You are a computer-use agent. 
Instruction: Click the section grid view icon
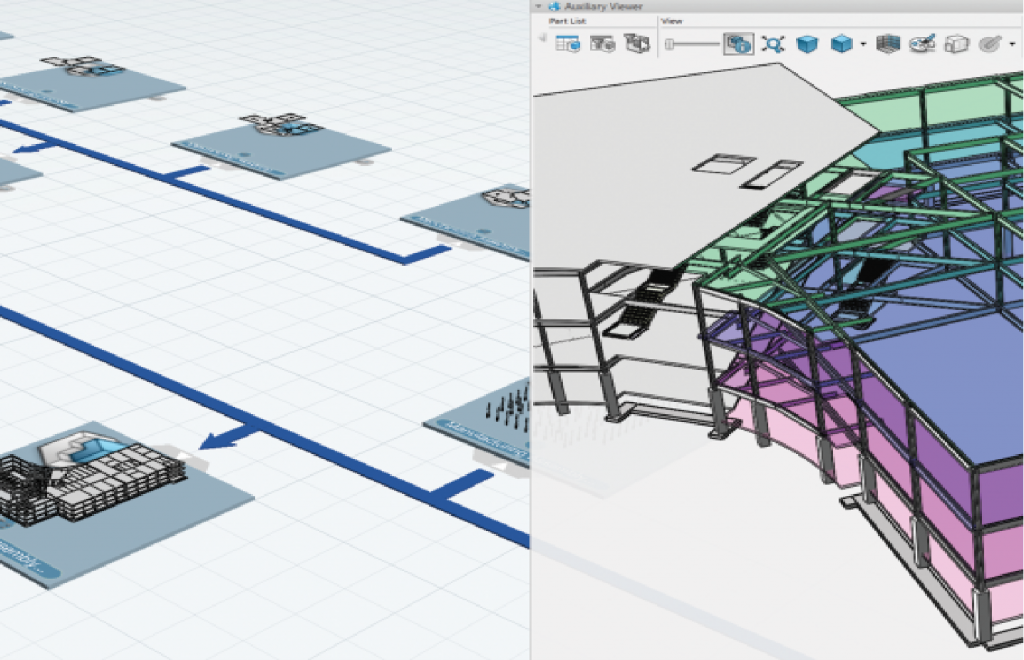(x=889, y=44)
